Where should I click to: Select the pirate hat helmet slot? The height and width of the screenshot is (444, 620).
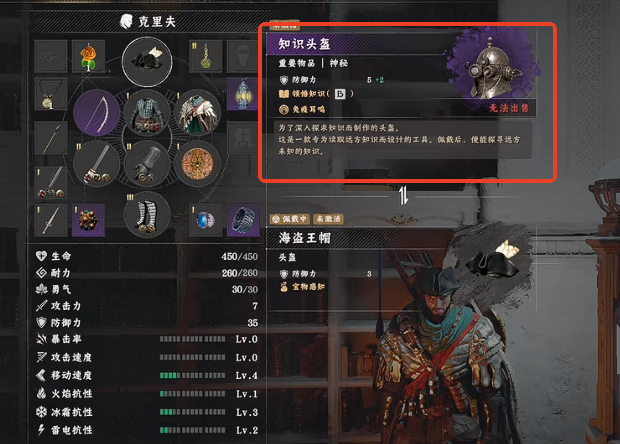[x=147, y=61]
